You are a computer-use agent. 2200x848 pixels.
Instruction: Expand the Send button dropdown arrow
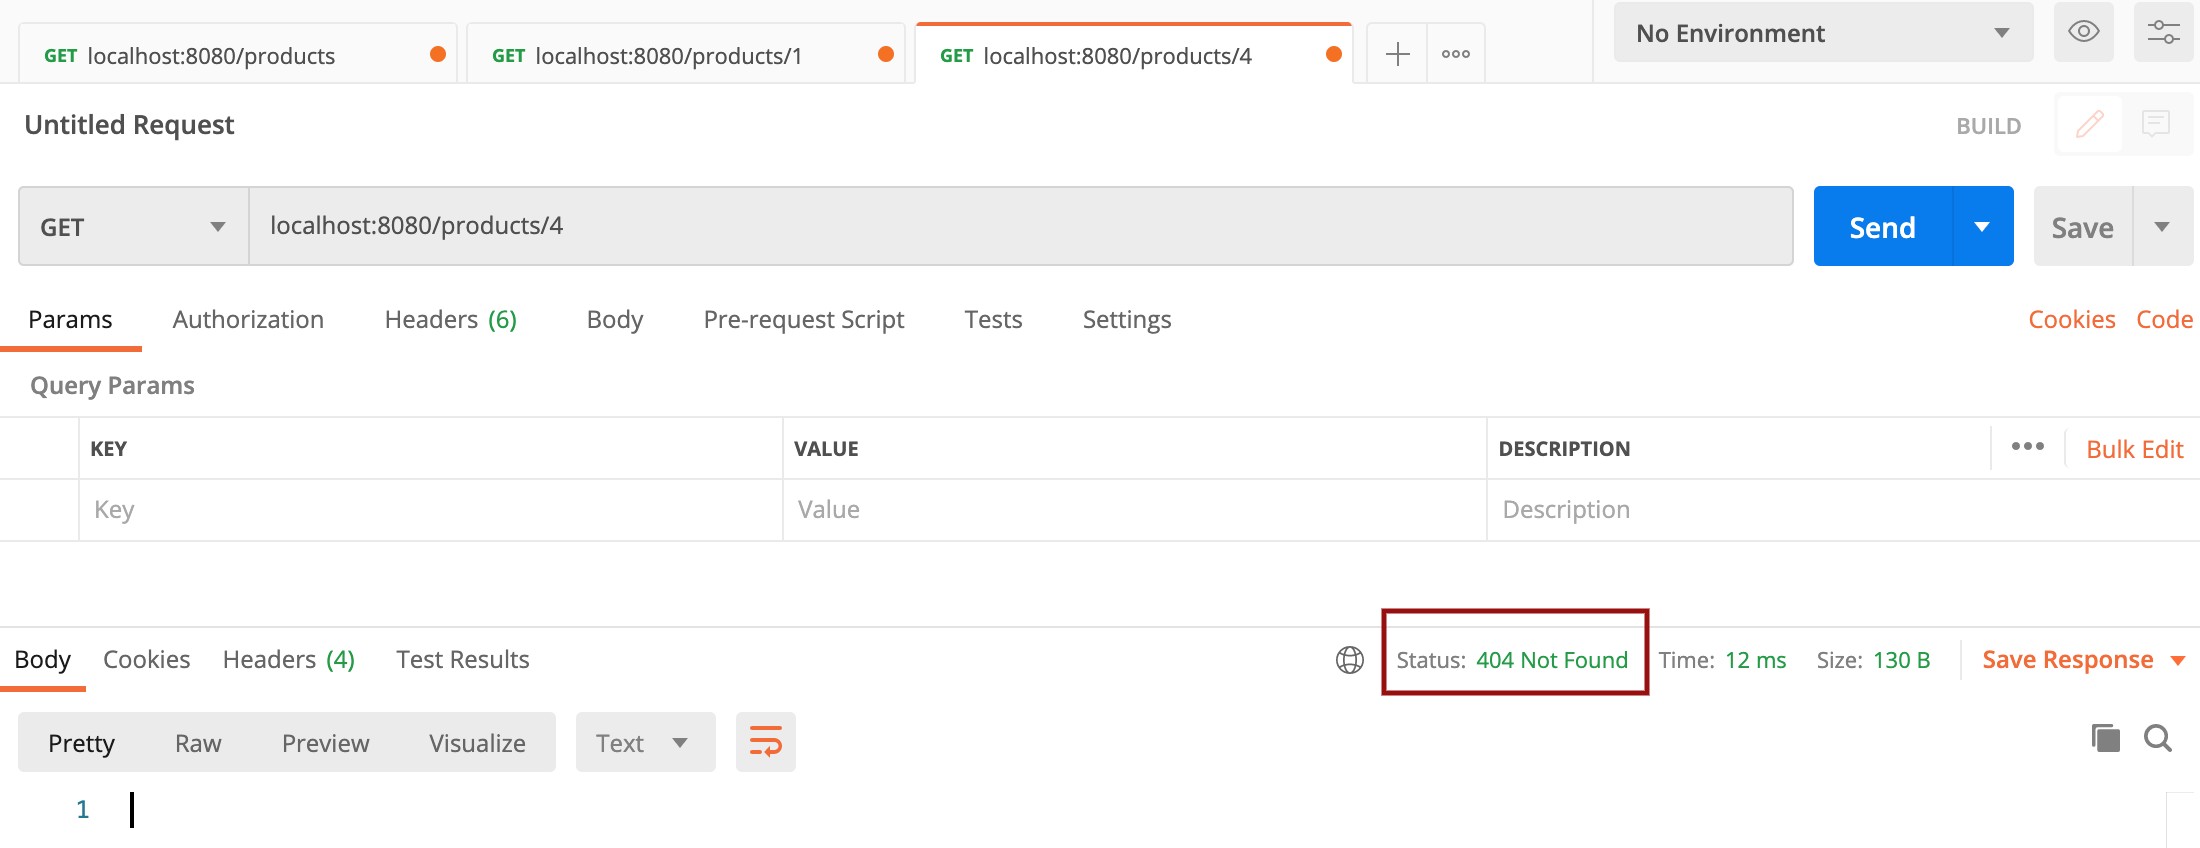1982,227
